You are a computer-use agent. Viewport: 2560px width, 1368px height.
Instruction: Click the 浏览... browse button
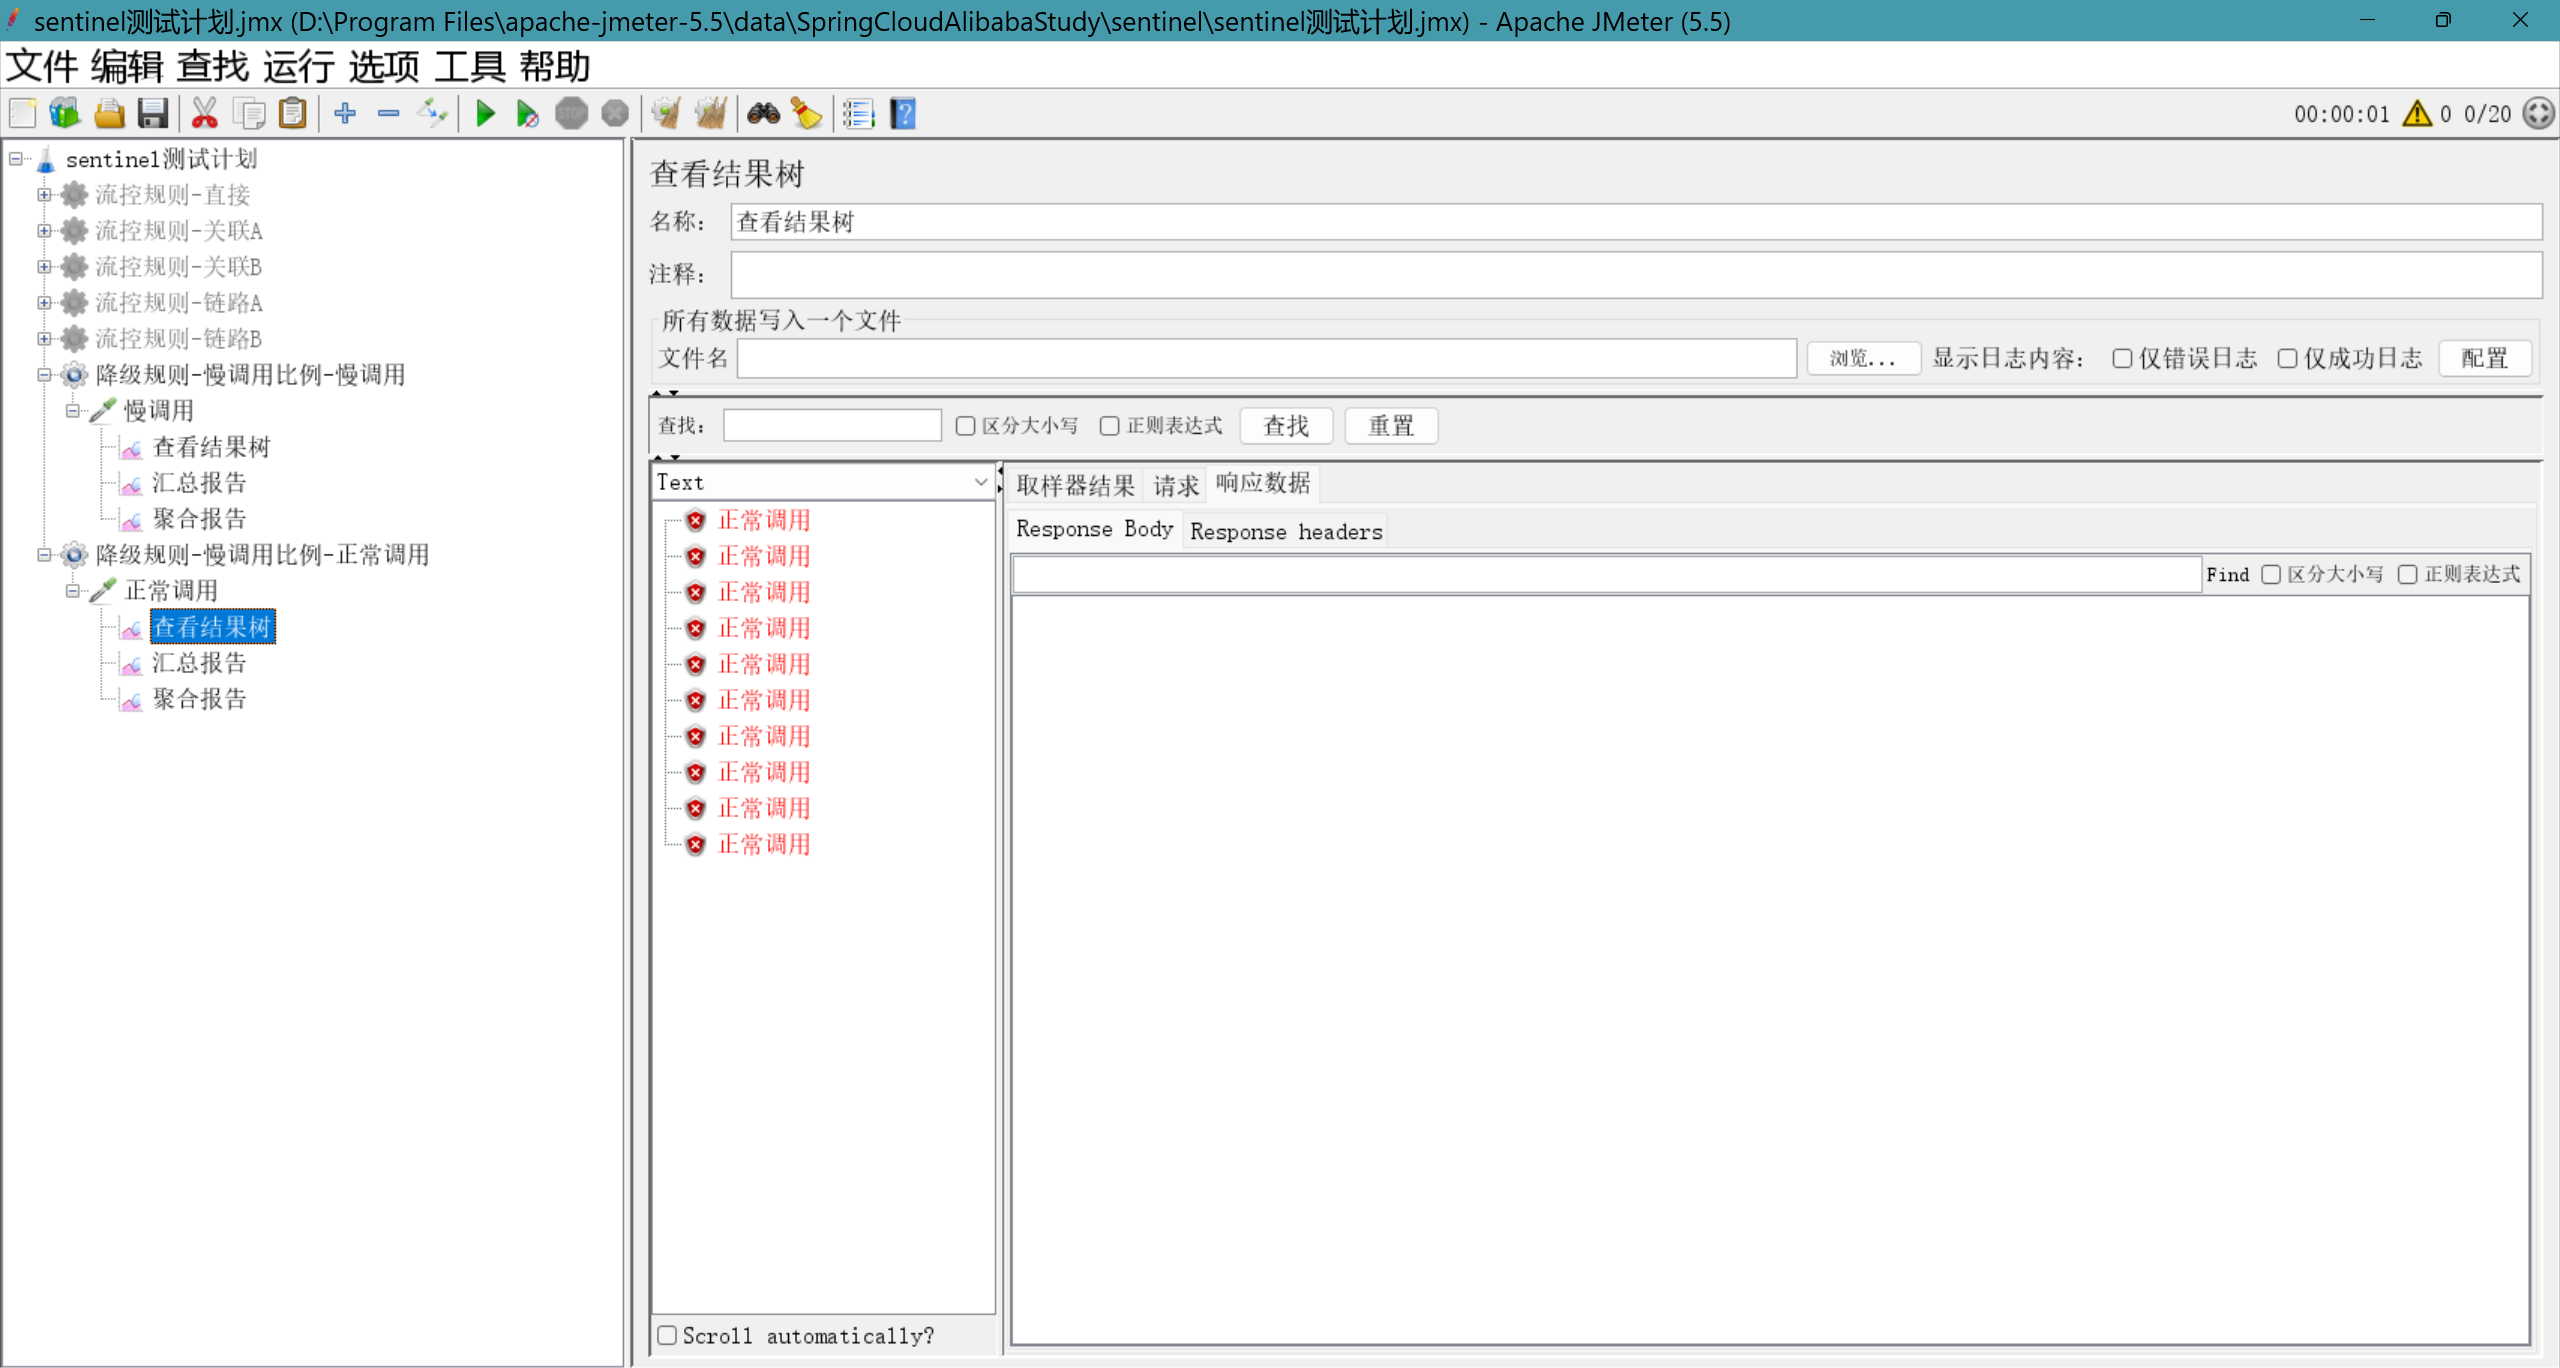click(x=1862, y=358)
